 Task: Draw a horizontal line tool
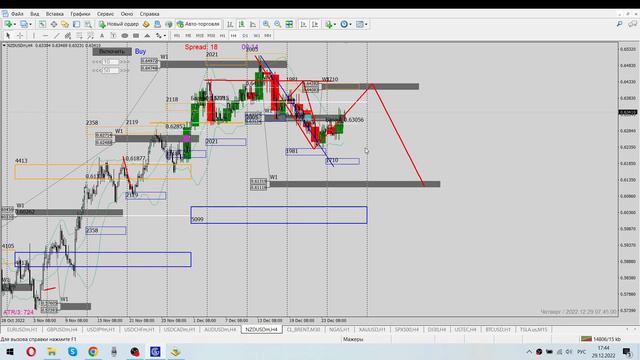pyautogui.click(x=45, y=36)
